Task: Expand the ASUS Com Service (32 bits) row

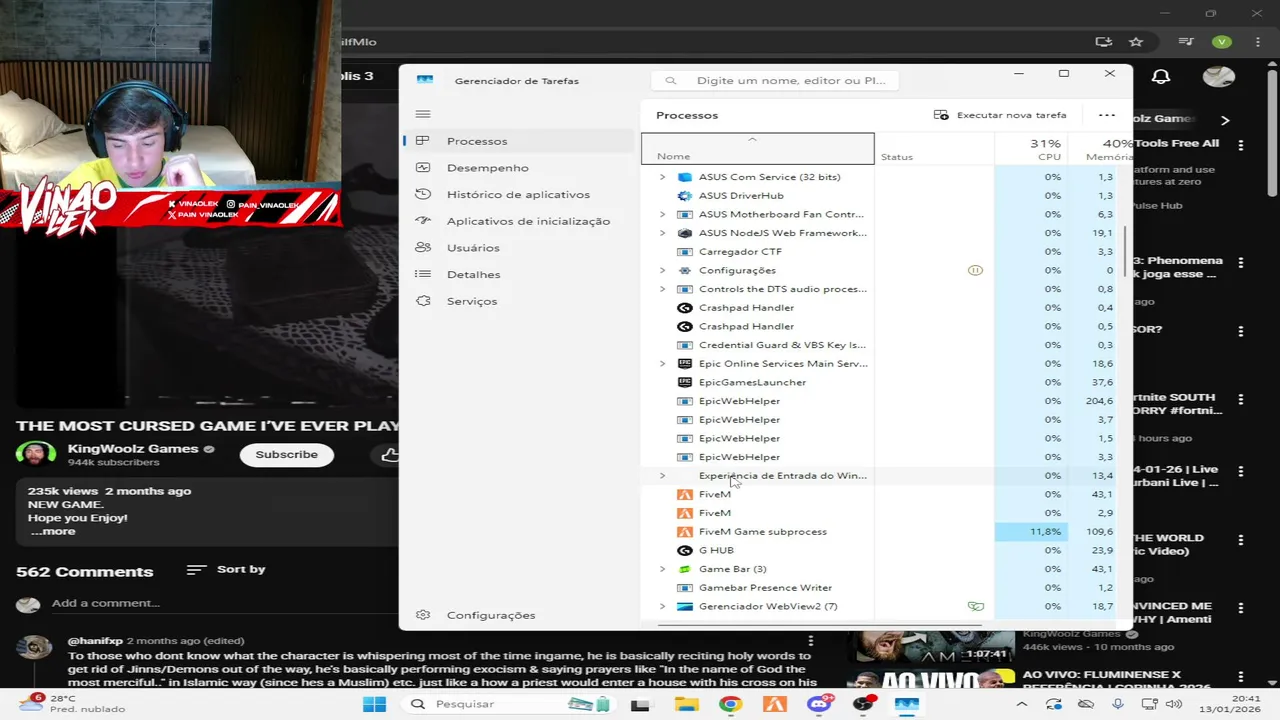Action: [x=662, y=177]
